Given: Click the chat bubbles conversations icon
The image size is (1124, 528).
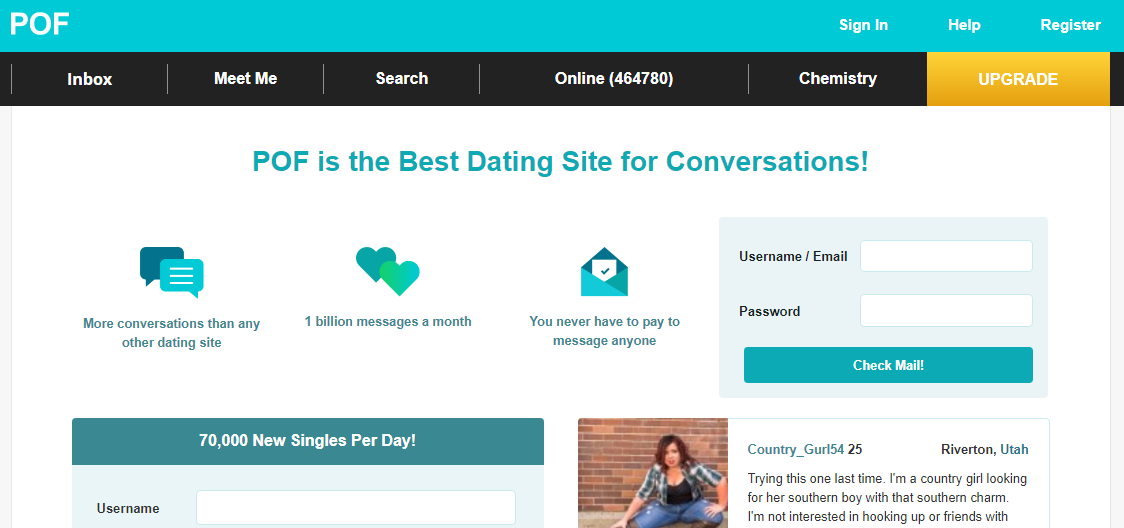Looking at the screenshot, I should 171,272.
